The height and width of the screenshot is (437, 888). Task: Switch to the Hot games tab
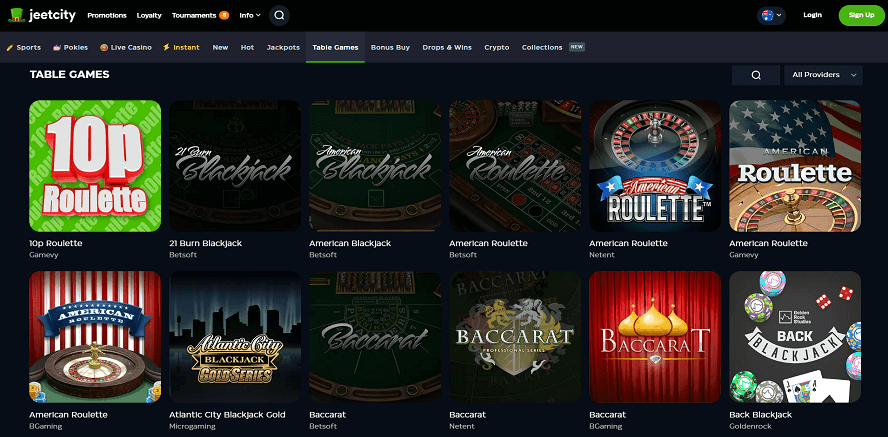tap(247, 48)
